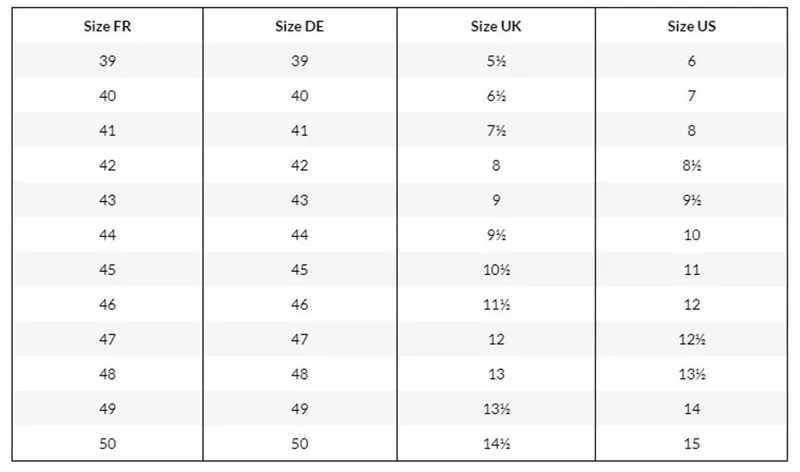Select FR size 48 cell

tap(107, 374)
